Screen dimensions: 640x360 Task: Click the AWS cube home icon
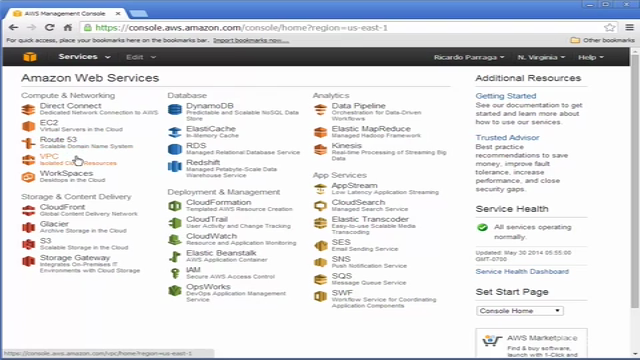click(30, 57)
